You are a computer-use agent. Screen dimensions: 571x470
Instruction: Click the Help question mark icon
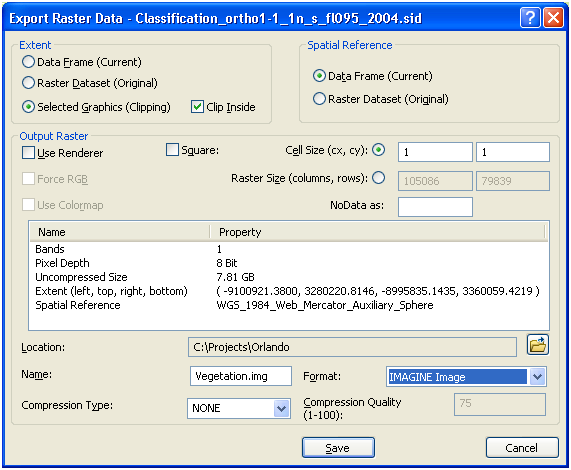[530, 17]
